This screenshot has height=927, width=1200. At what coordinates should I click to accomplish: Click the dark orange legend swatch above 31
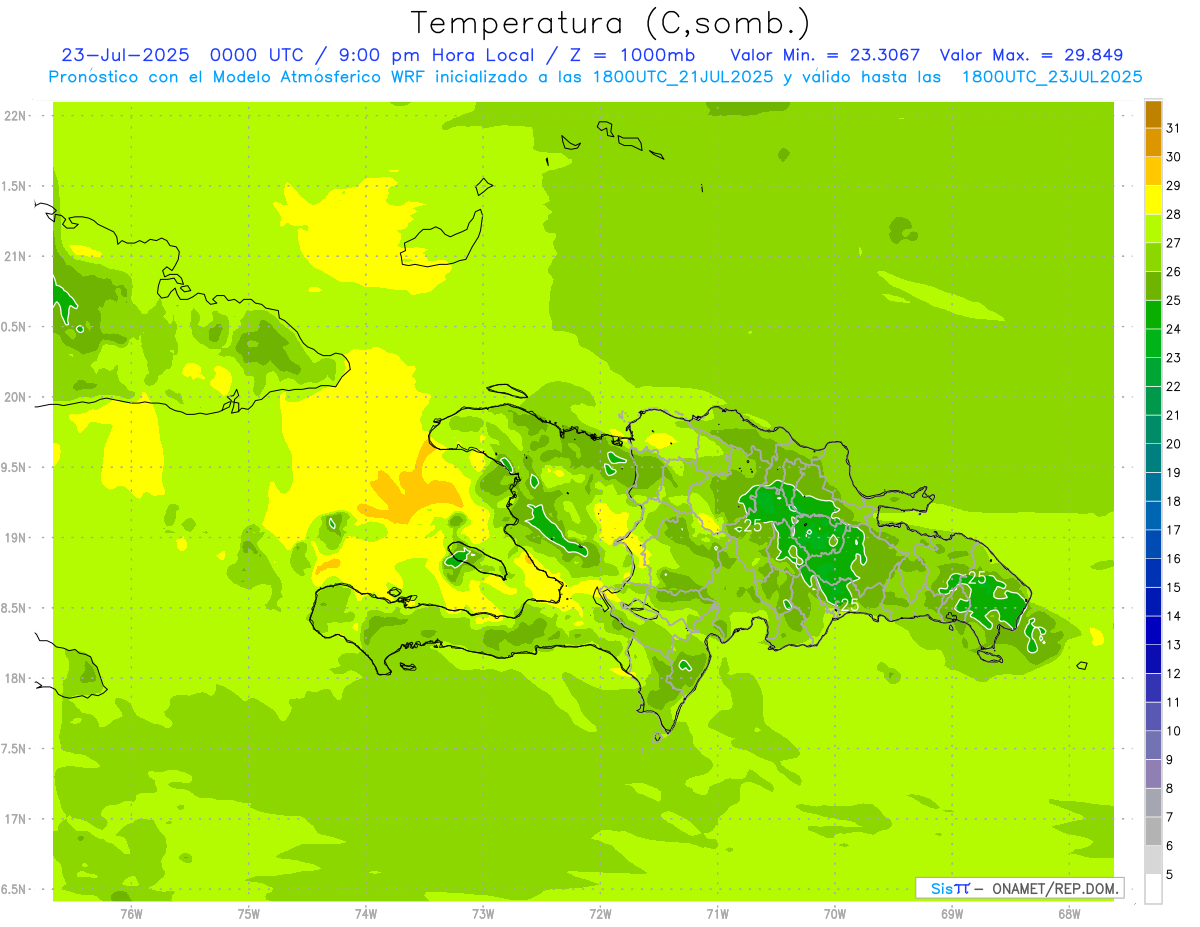[x=1153, y=114]
